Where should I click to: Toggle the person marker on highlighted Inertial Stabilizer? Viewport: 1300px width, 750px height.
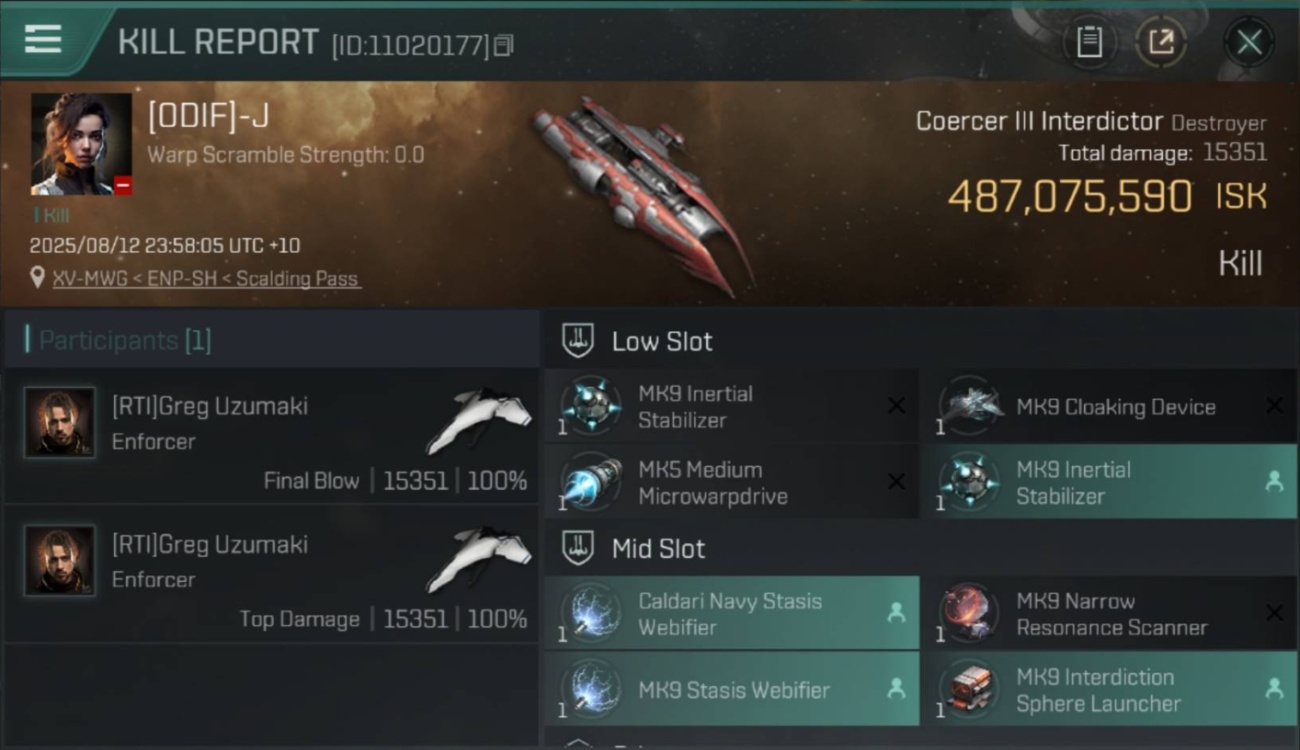tap(1274, 481)
